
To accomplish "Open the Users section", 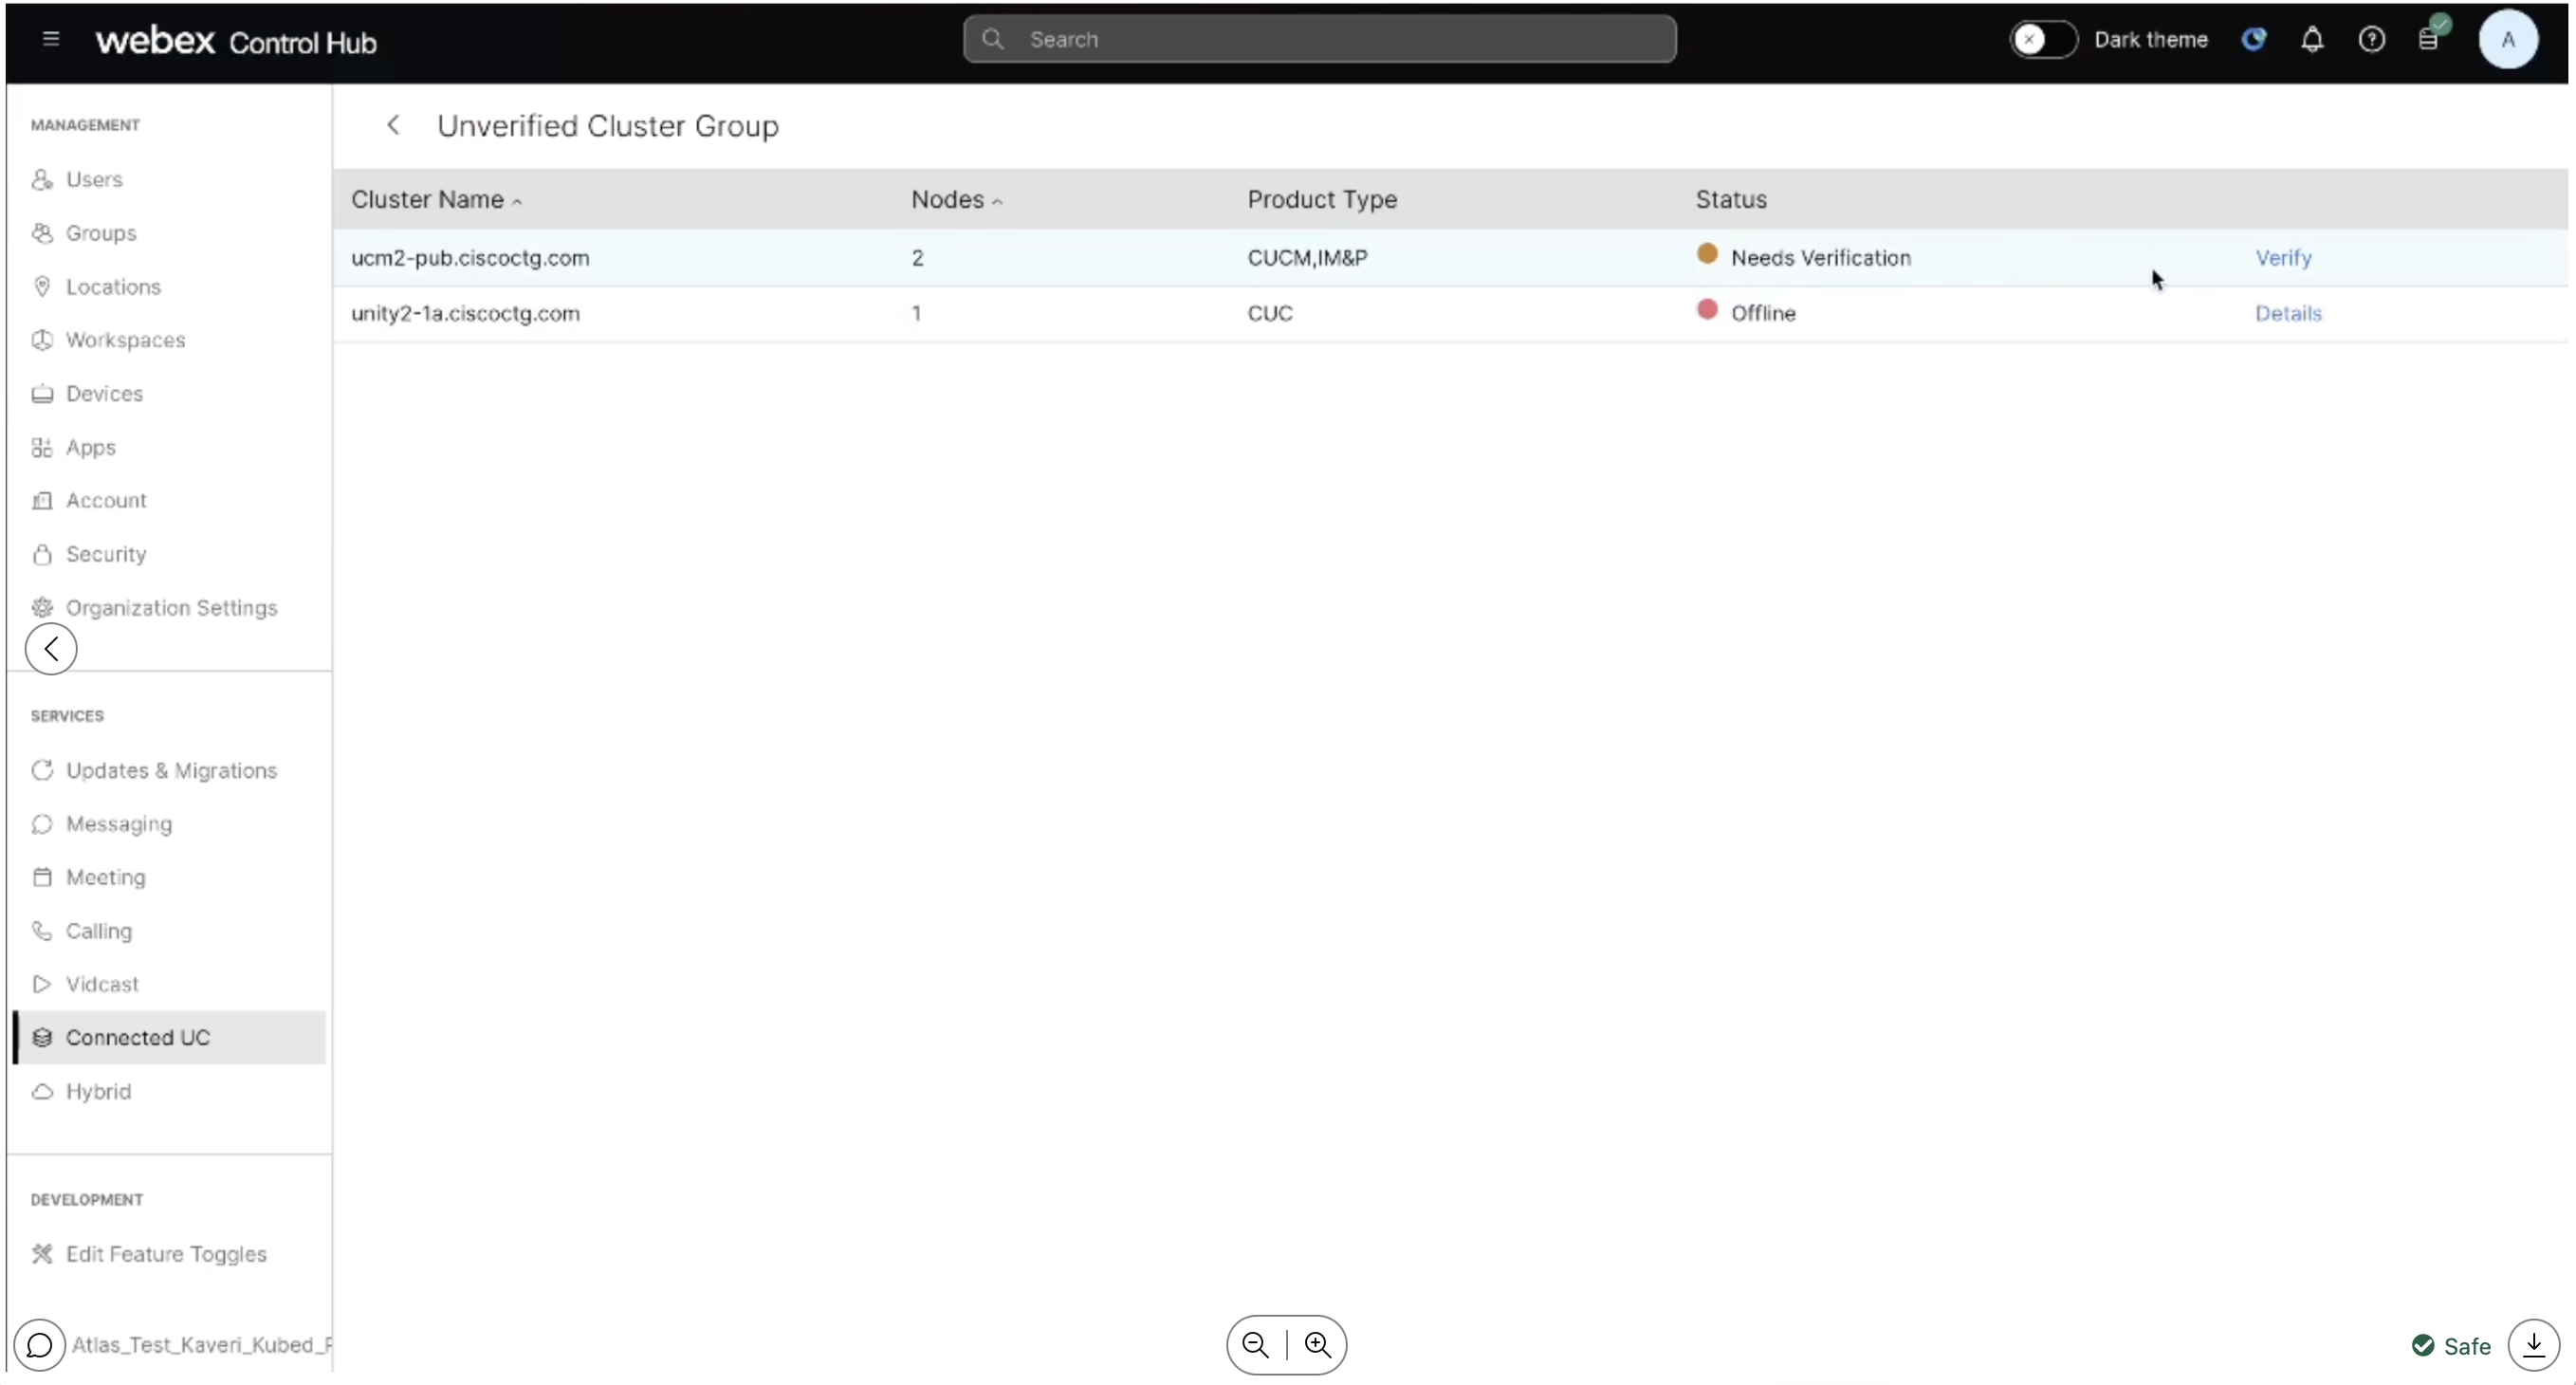I will pos(94,179).
